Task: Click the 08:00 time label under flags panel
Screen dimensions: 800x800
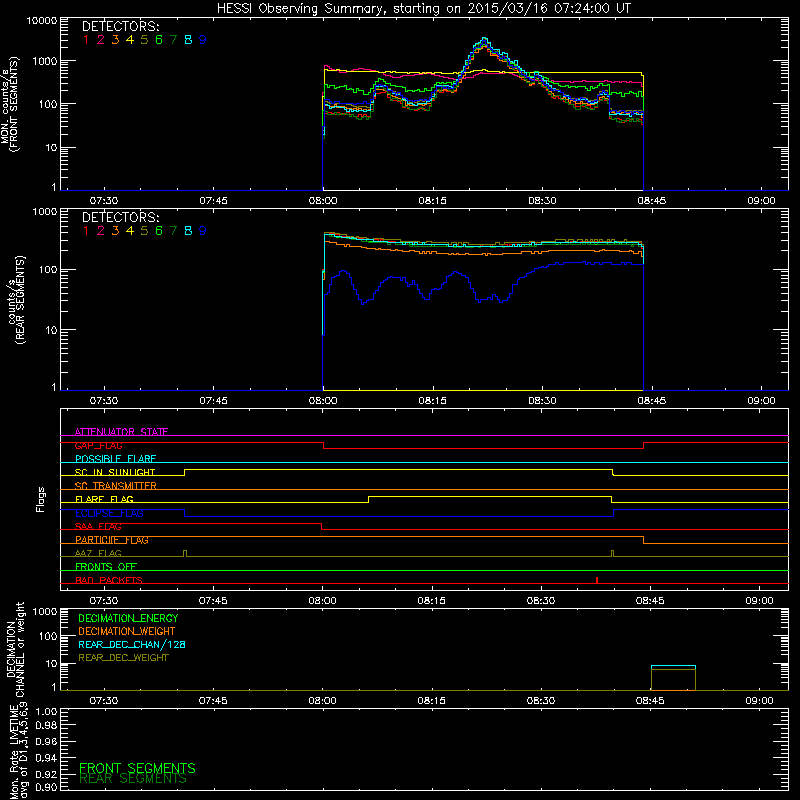Action: 322,601
